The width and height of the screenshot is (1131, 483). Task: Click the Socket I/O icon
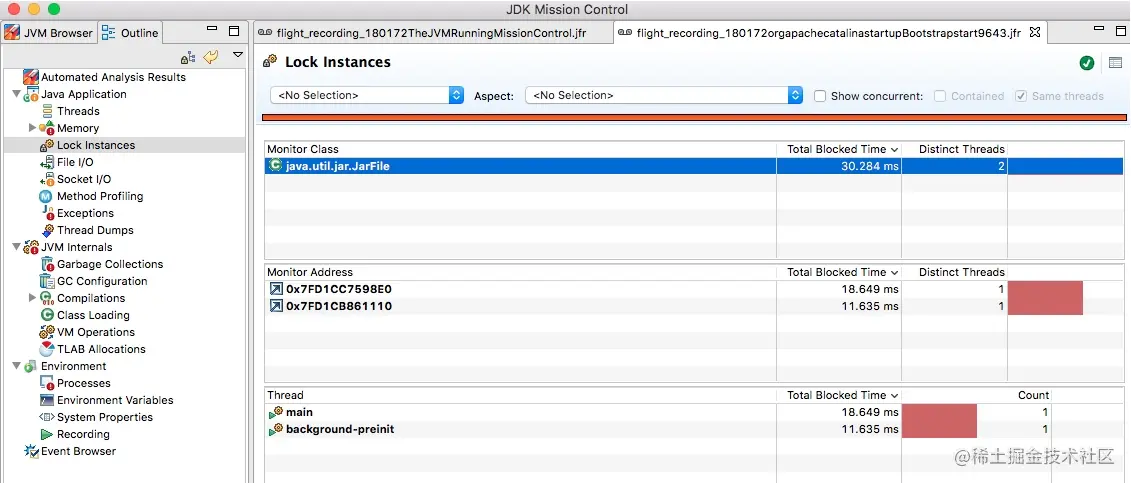(47, 180)
